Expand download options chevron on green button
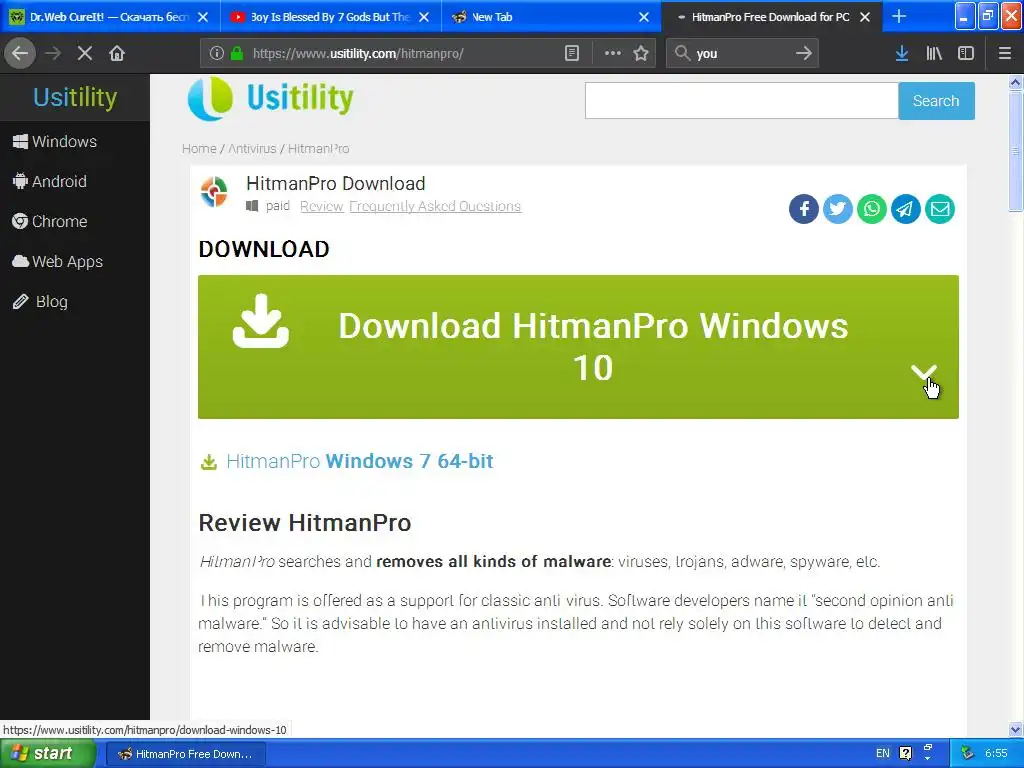The image size is (1024, 768). click(923, 372)
